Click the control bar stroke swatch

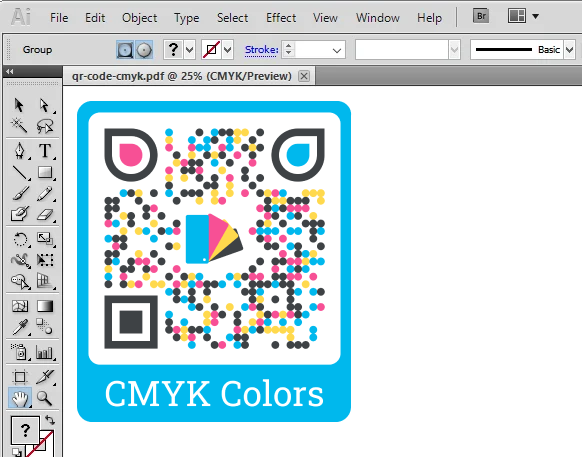point(212,50)
